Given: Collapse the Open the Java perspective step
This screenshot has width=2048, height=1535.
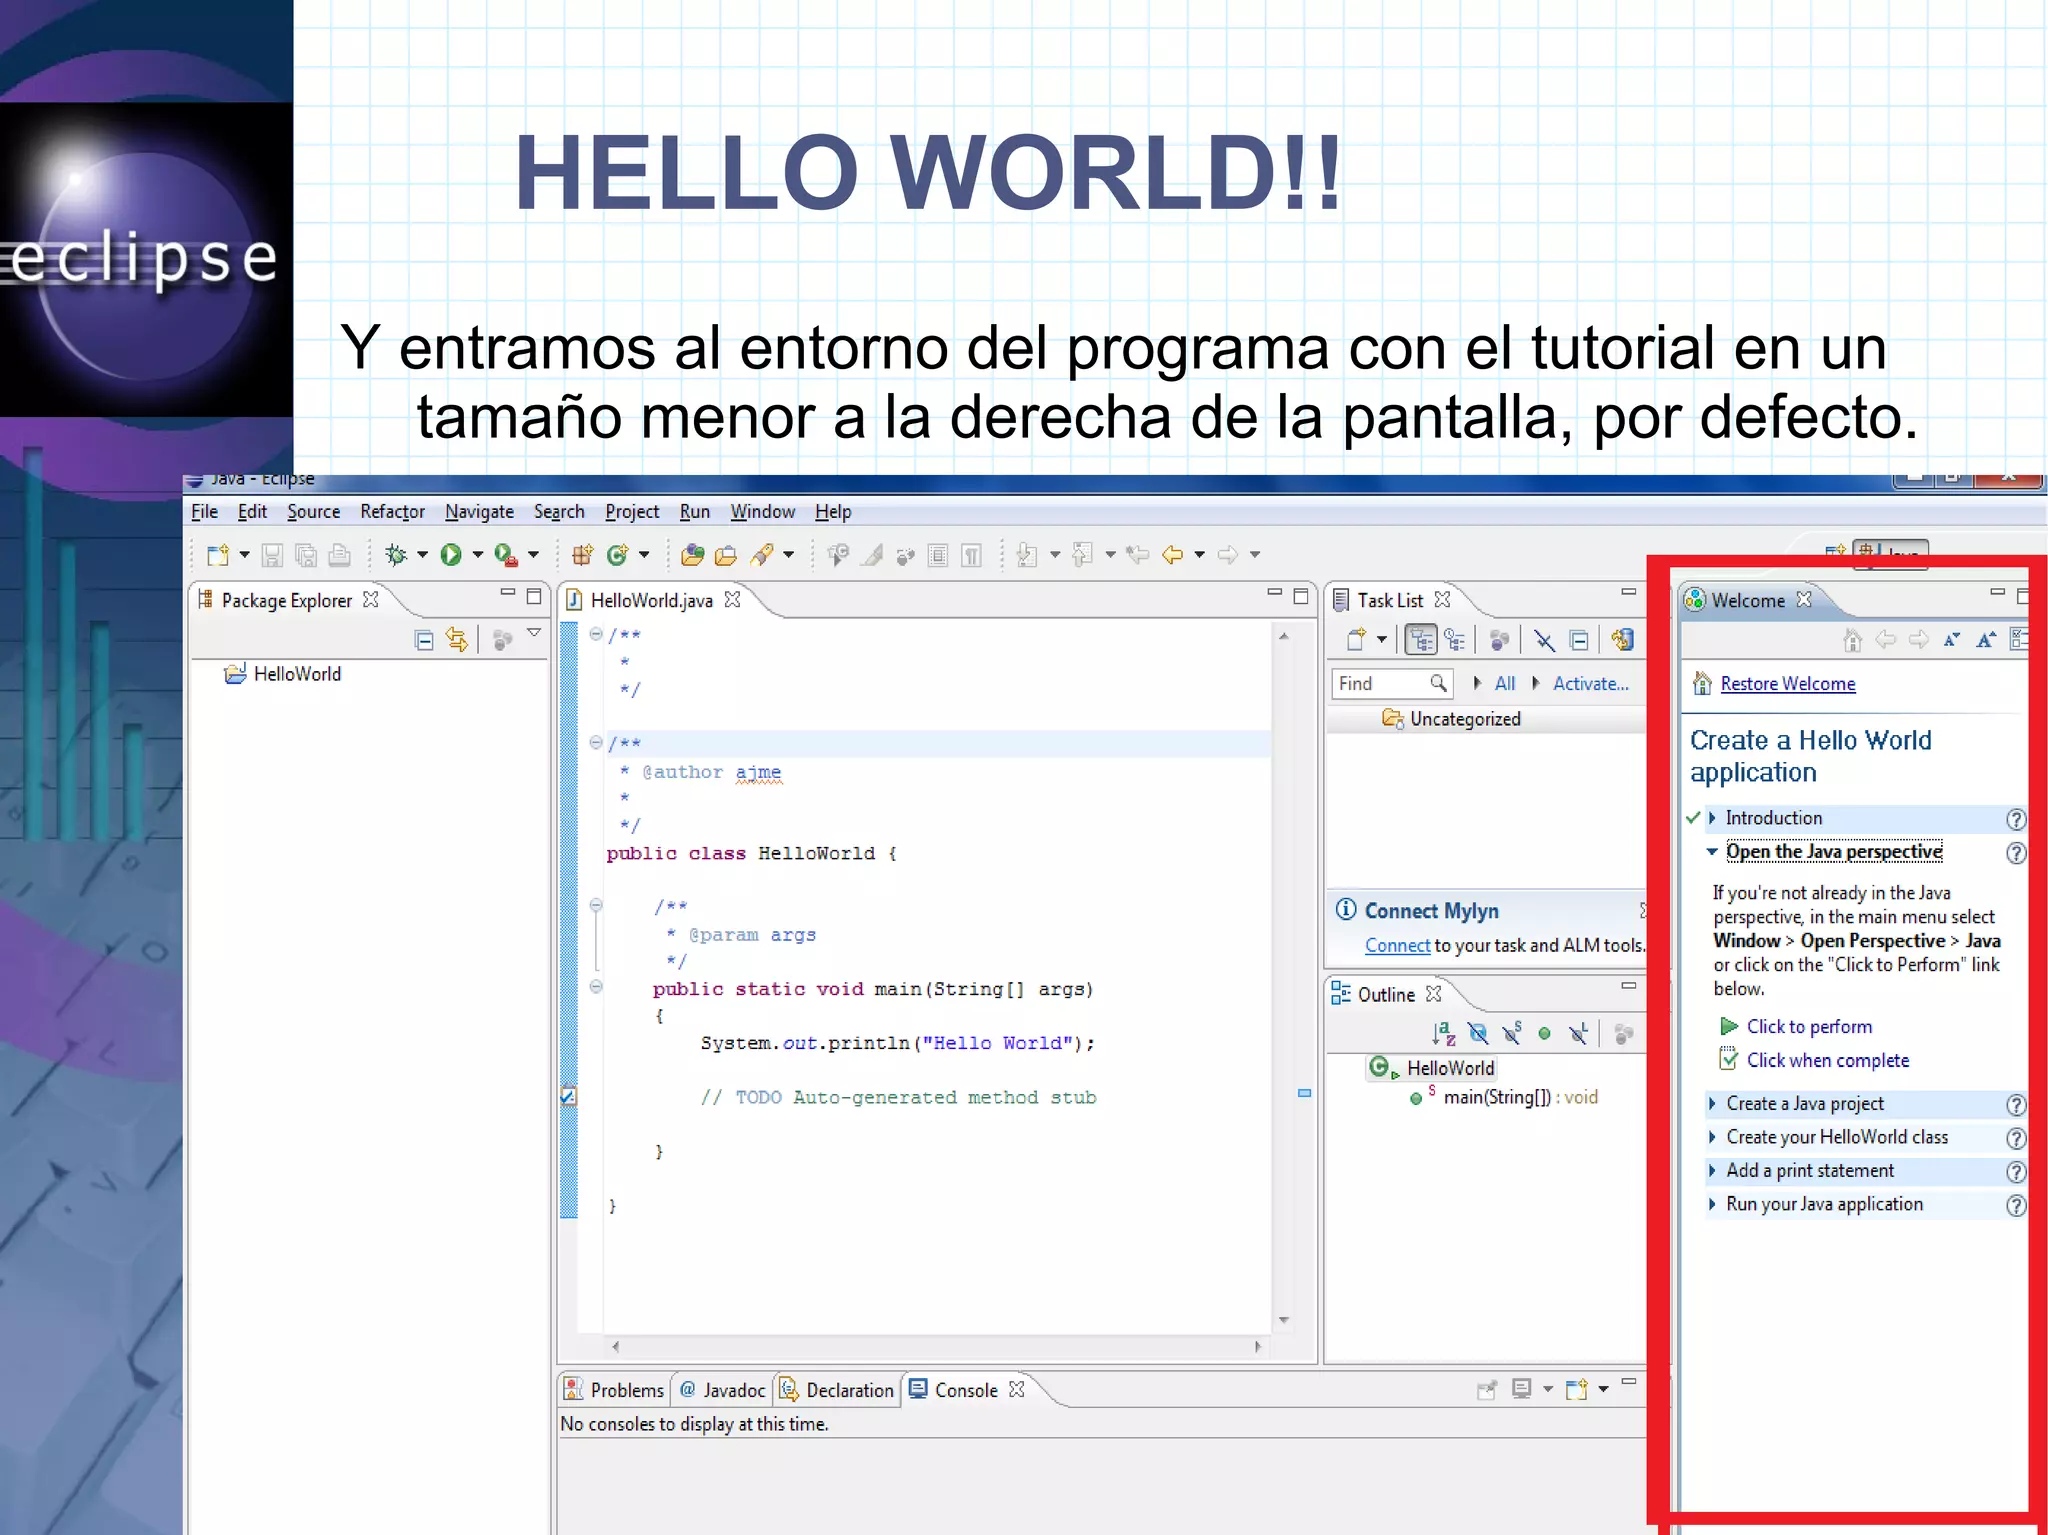Looking at the screenshot, I should click(x=1712, y=852).
